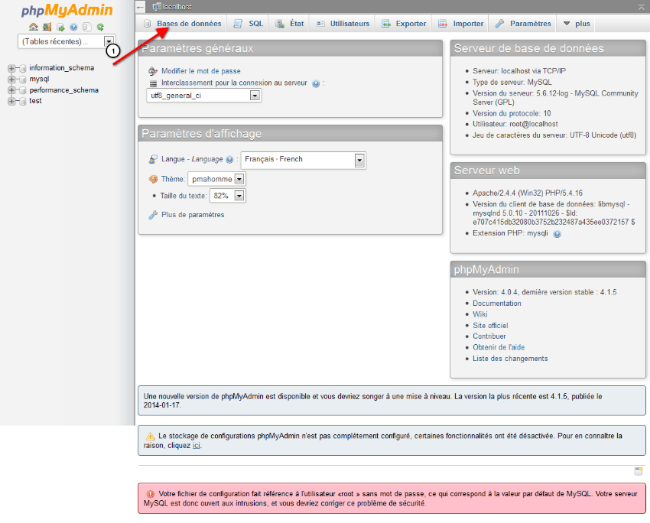Open the Français - French language dropdown
The width and height of the screenshot is (650, 523).
(x=303, y=160)
